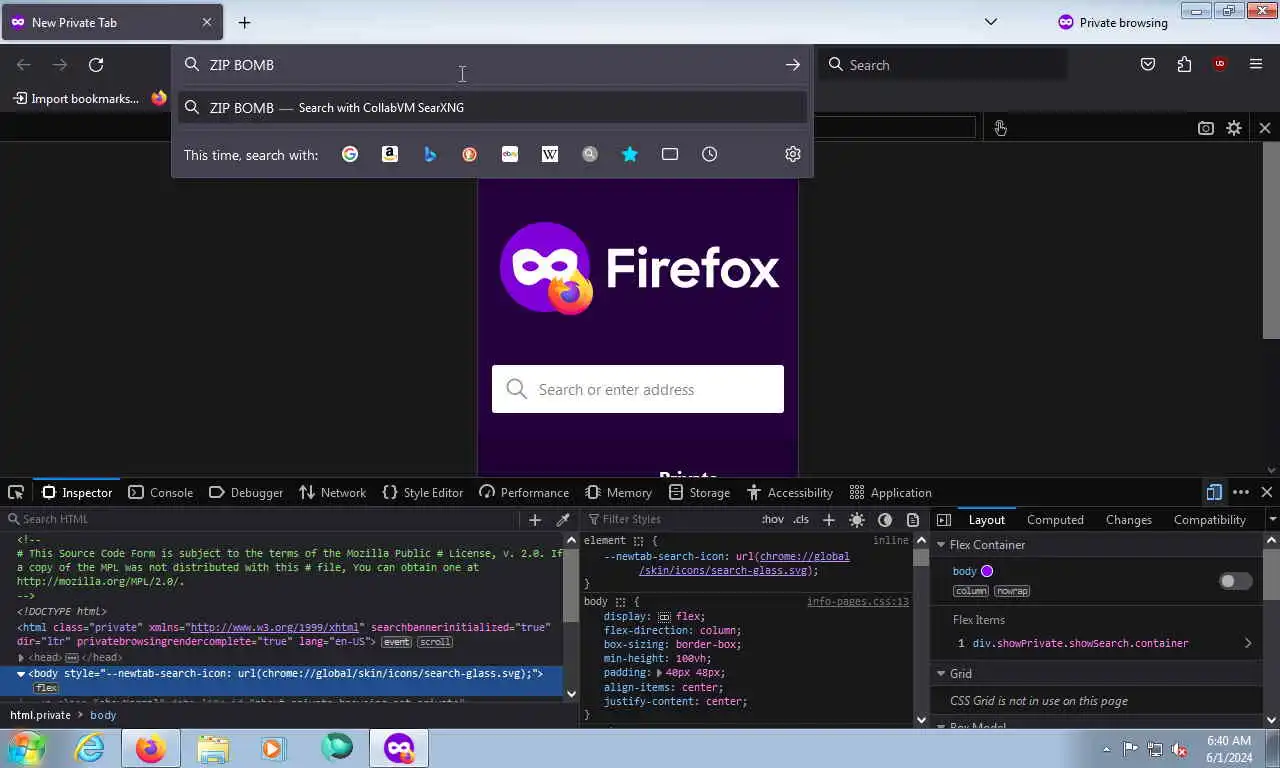Toggle :hov pseudo-class panel
This screenshot has height=768, width=1280.
pos(773,520)
